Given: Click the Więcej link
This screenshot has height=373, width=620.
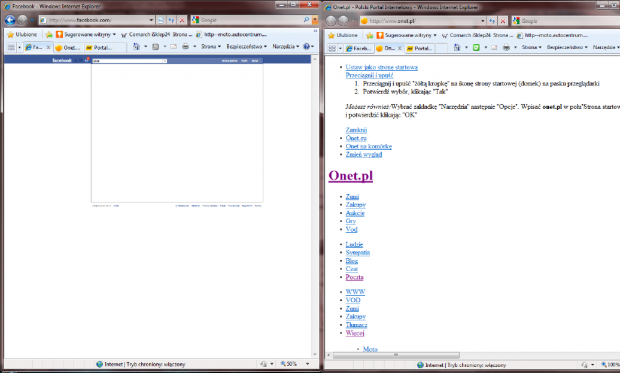Looking at the screenshot, I should click(x=354, y=333).
